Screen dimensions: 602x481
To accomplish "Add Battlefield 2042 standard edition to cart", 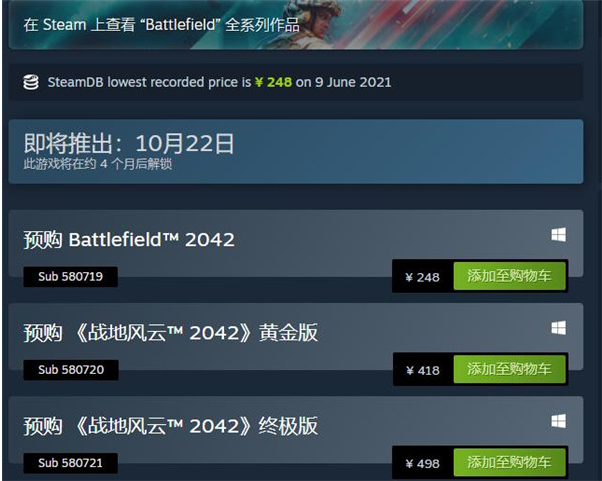I will tap(509, 276).
